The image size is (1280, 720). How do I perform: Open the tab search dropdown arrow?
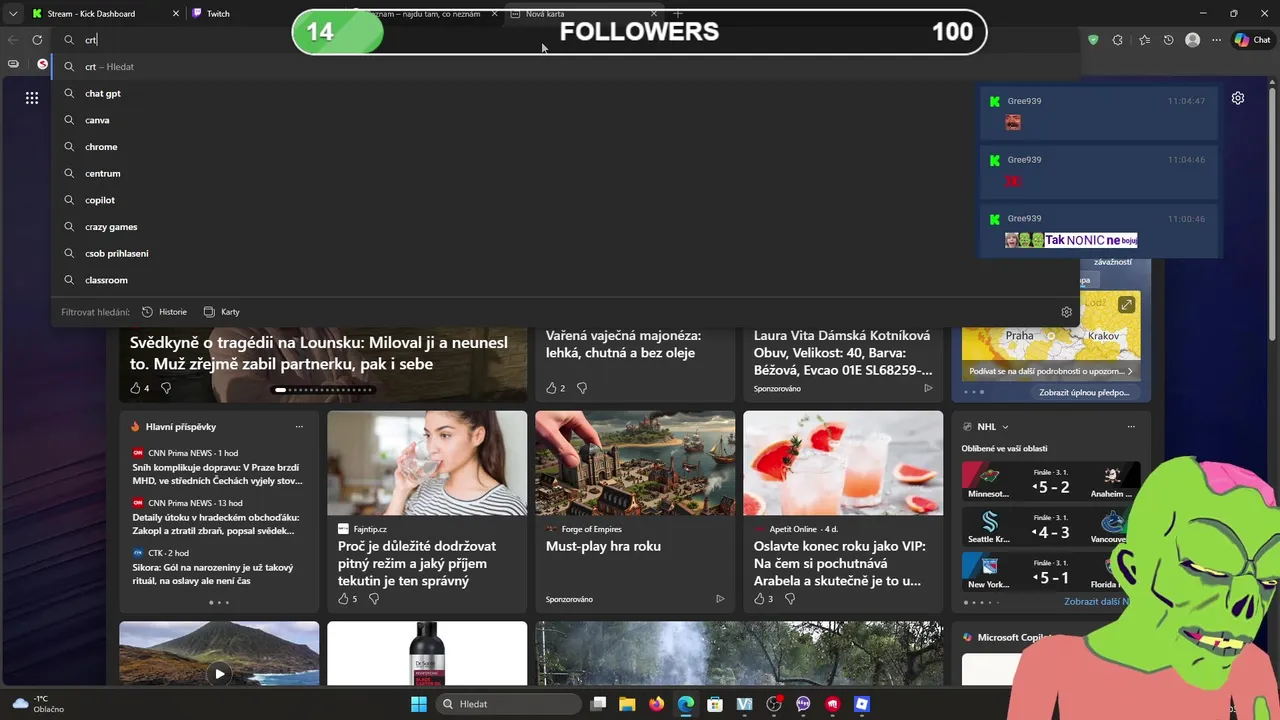(x=13, y=14)
